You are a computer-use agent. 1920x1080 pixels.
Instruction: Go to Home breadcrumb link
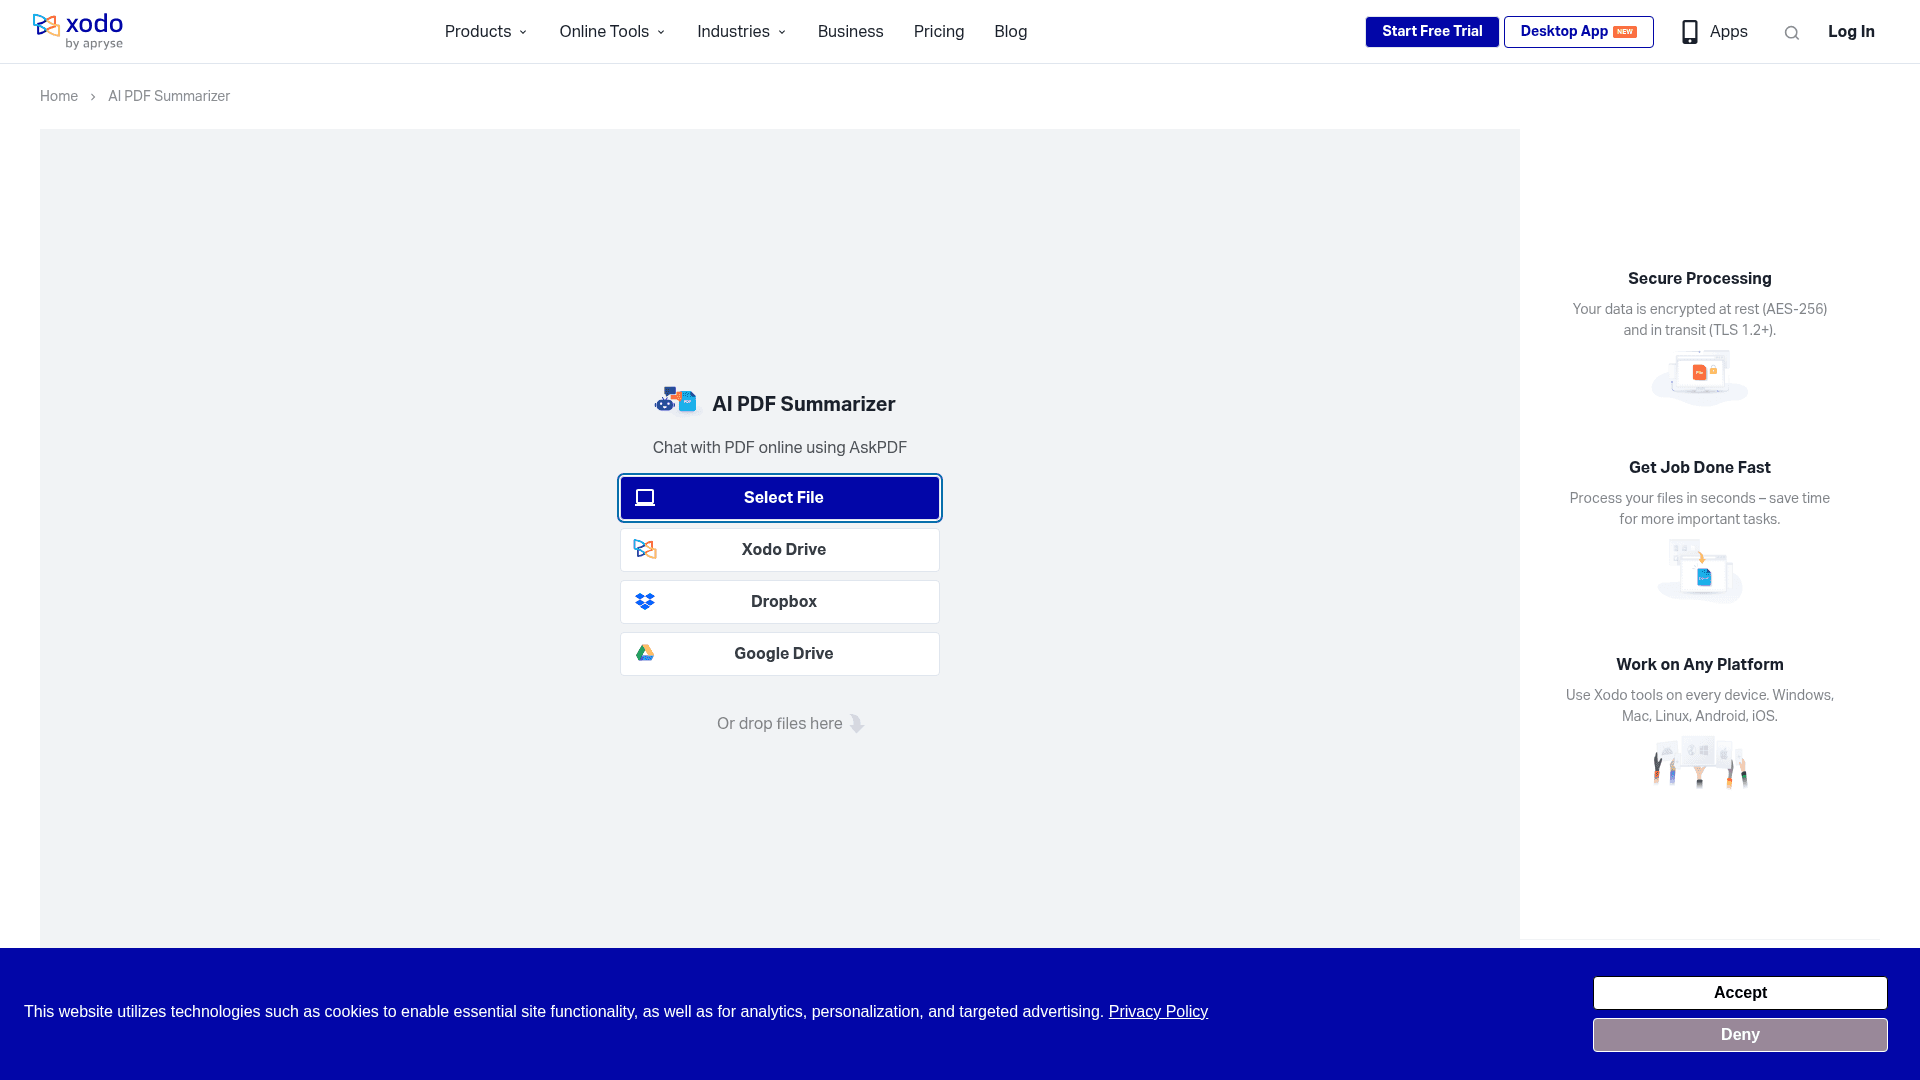[x=59, y=96]
